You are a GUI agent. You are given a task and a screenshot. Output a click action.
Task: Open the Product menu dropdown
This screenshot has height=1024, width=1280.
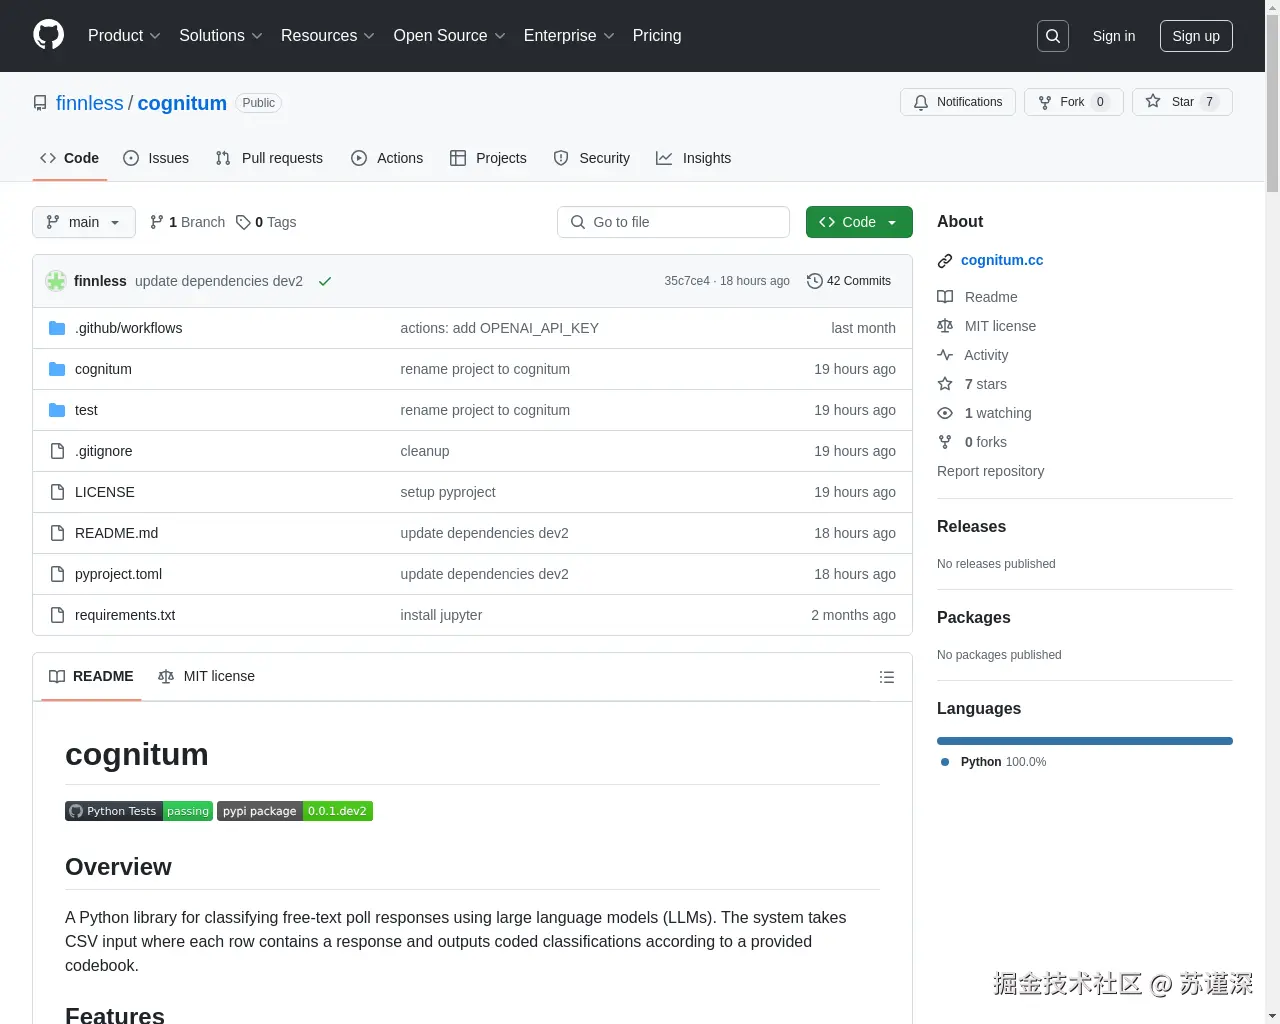[123, 36]
